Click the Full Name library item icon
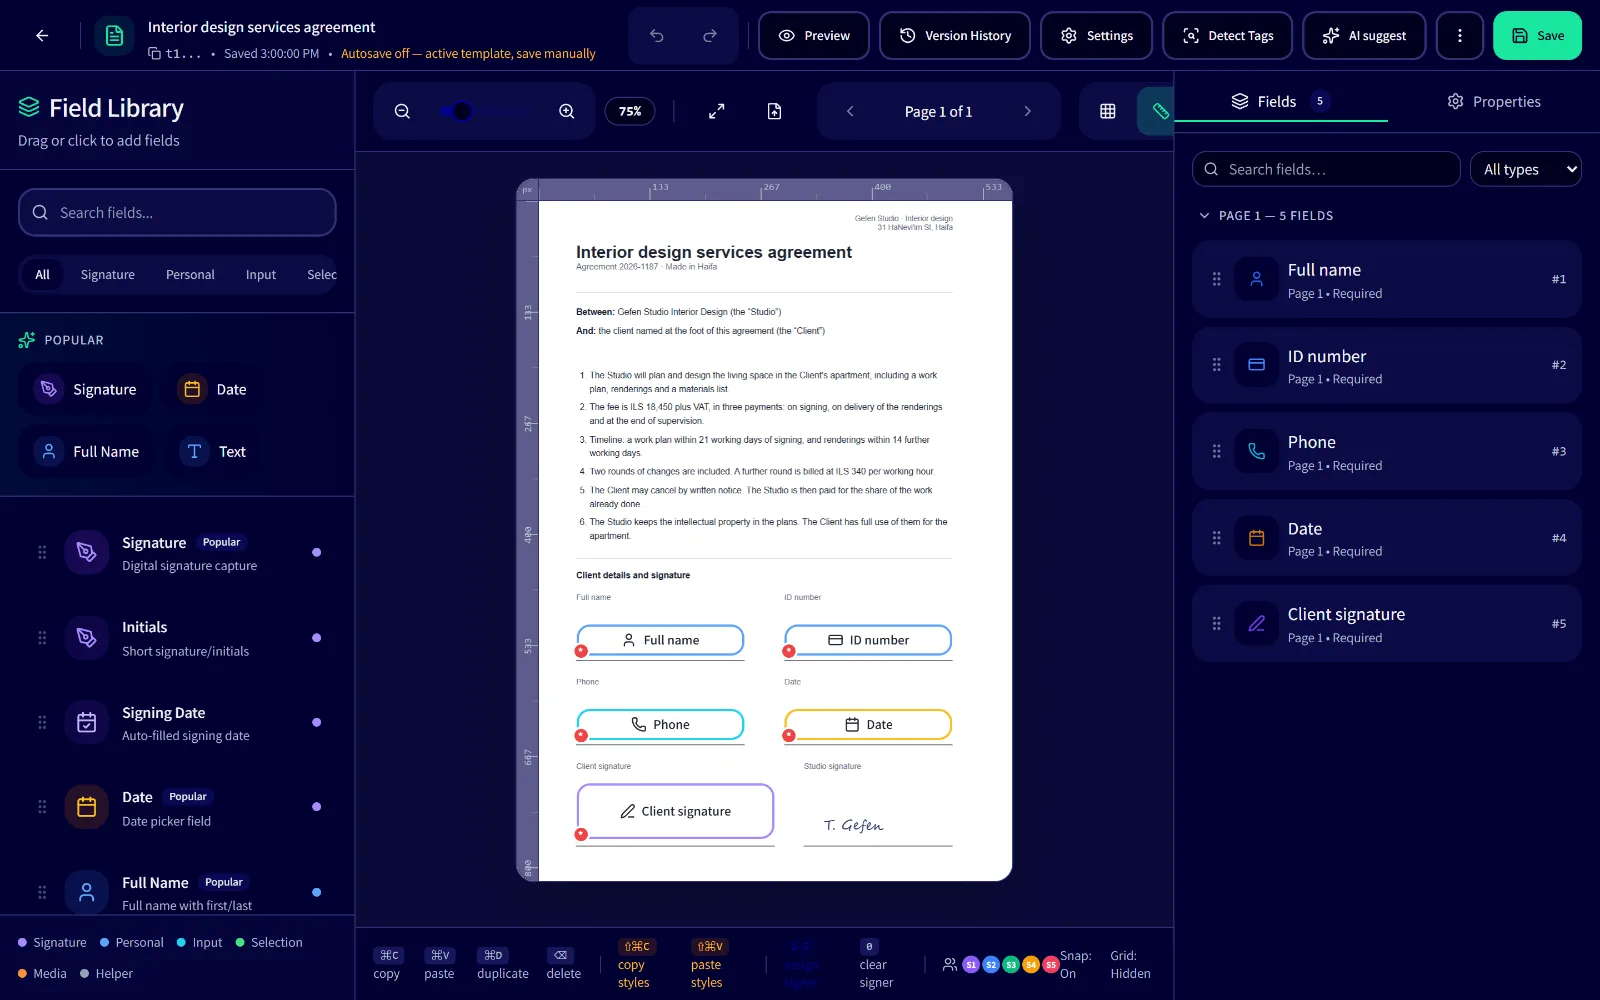Screen dimensions: 1600x1000 coord(87,892)
